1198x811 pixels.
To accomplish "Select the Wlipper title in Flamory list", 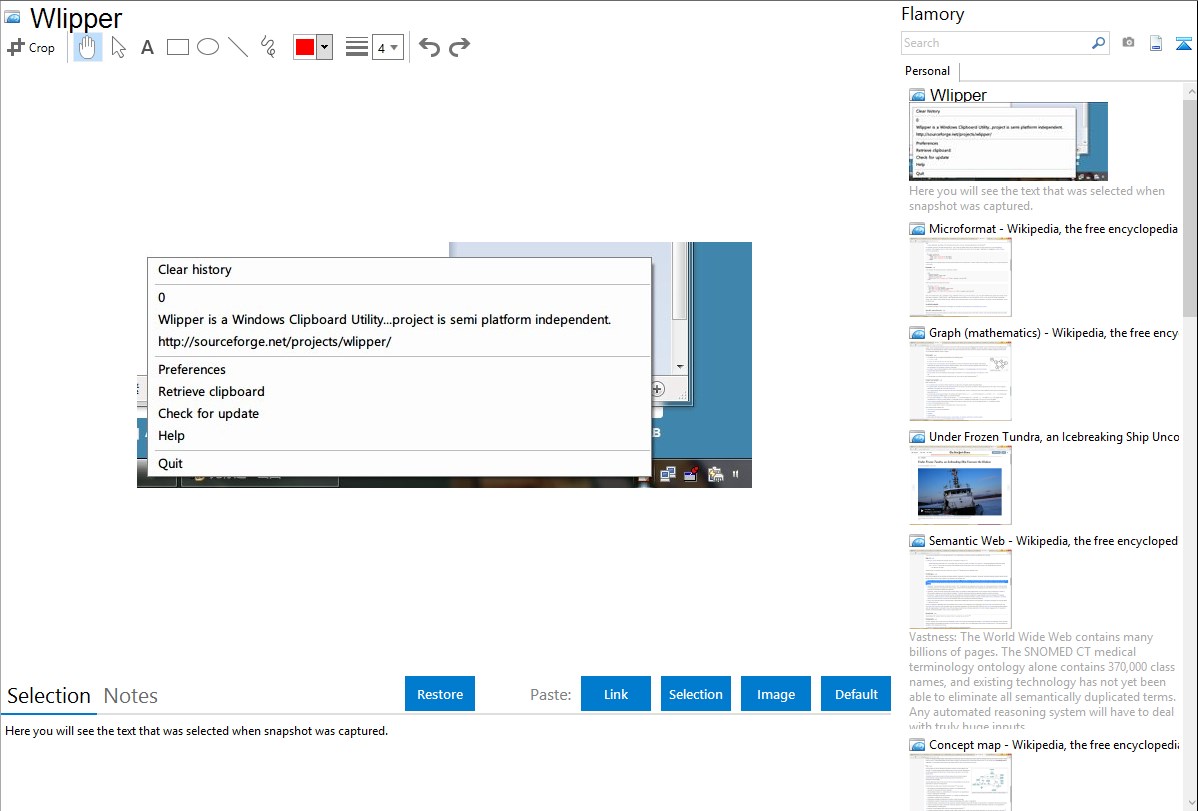I will 958,95.
